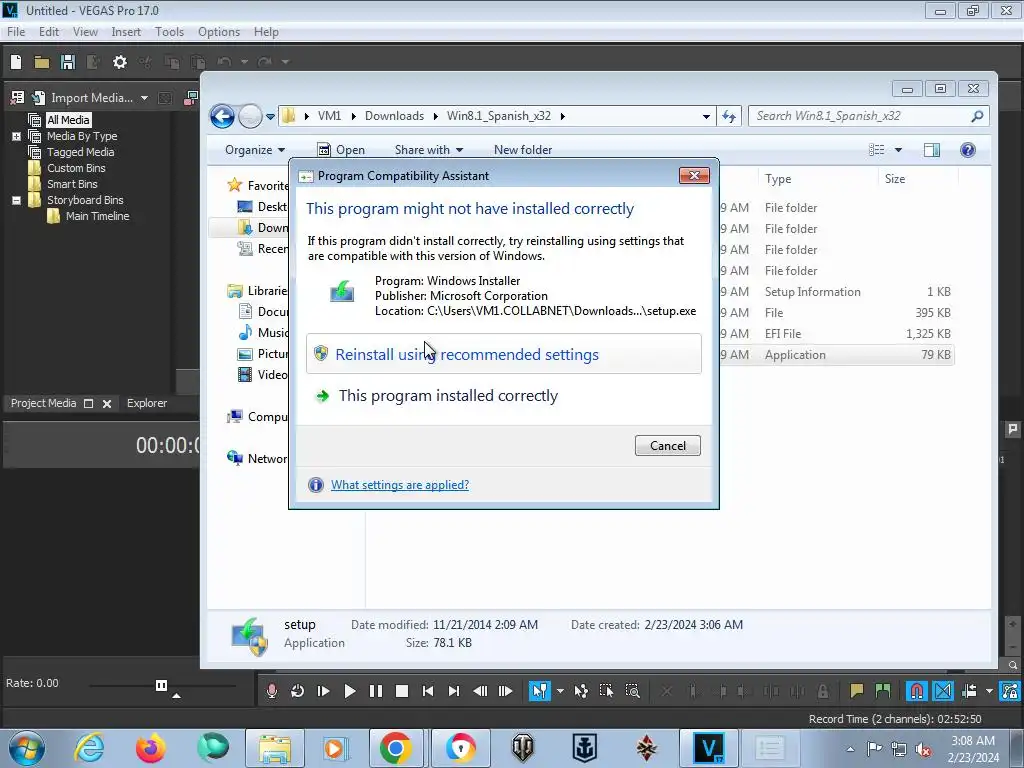1024x768 pixels.
Task: Go to start of project
Action: click(x=428, y=691)
